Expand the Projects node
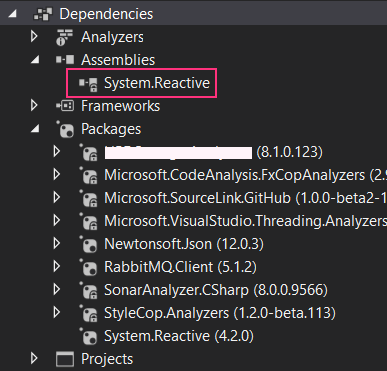The width and height of the screenshot is (387, 371). point(34,358)
